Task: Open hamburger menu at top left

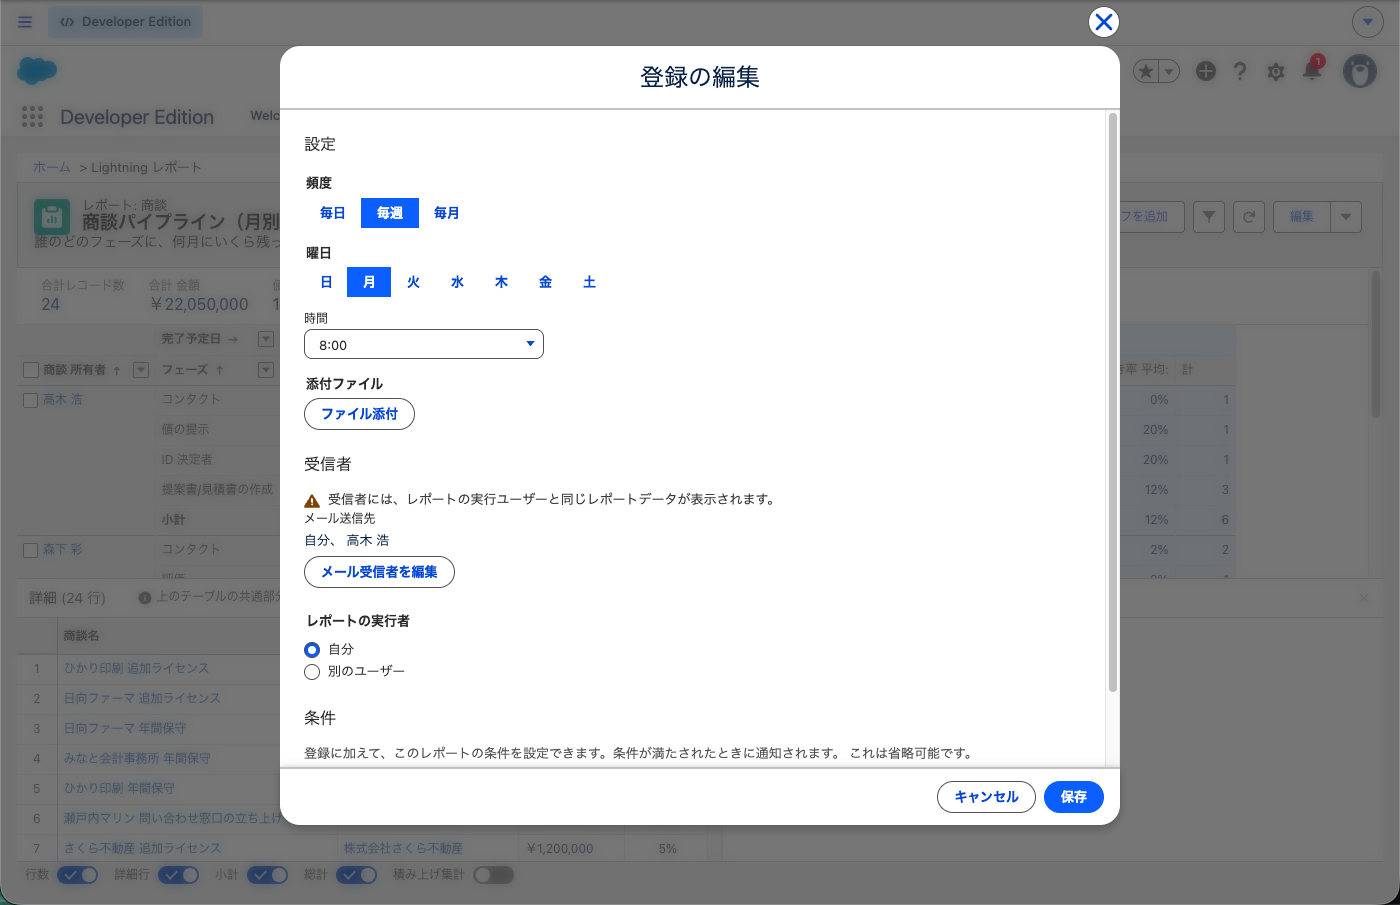Action: point(25,22)
